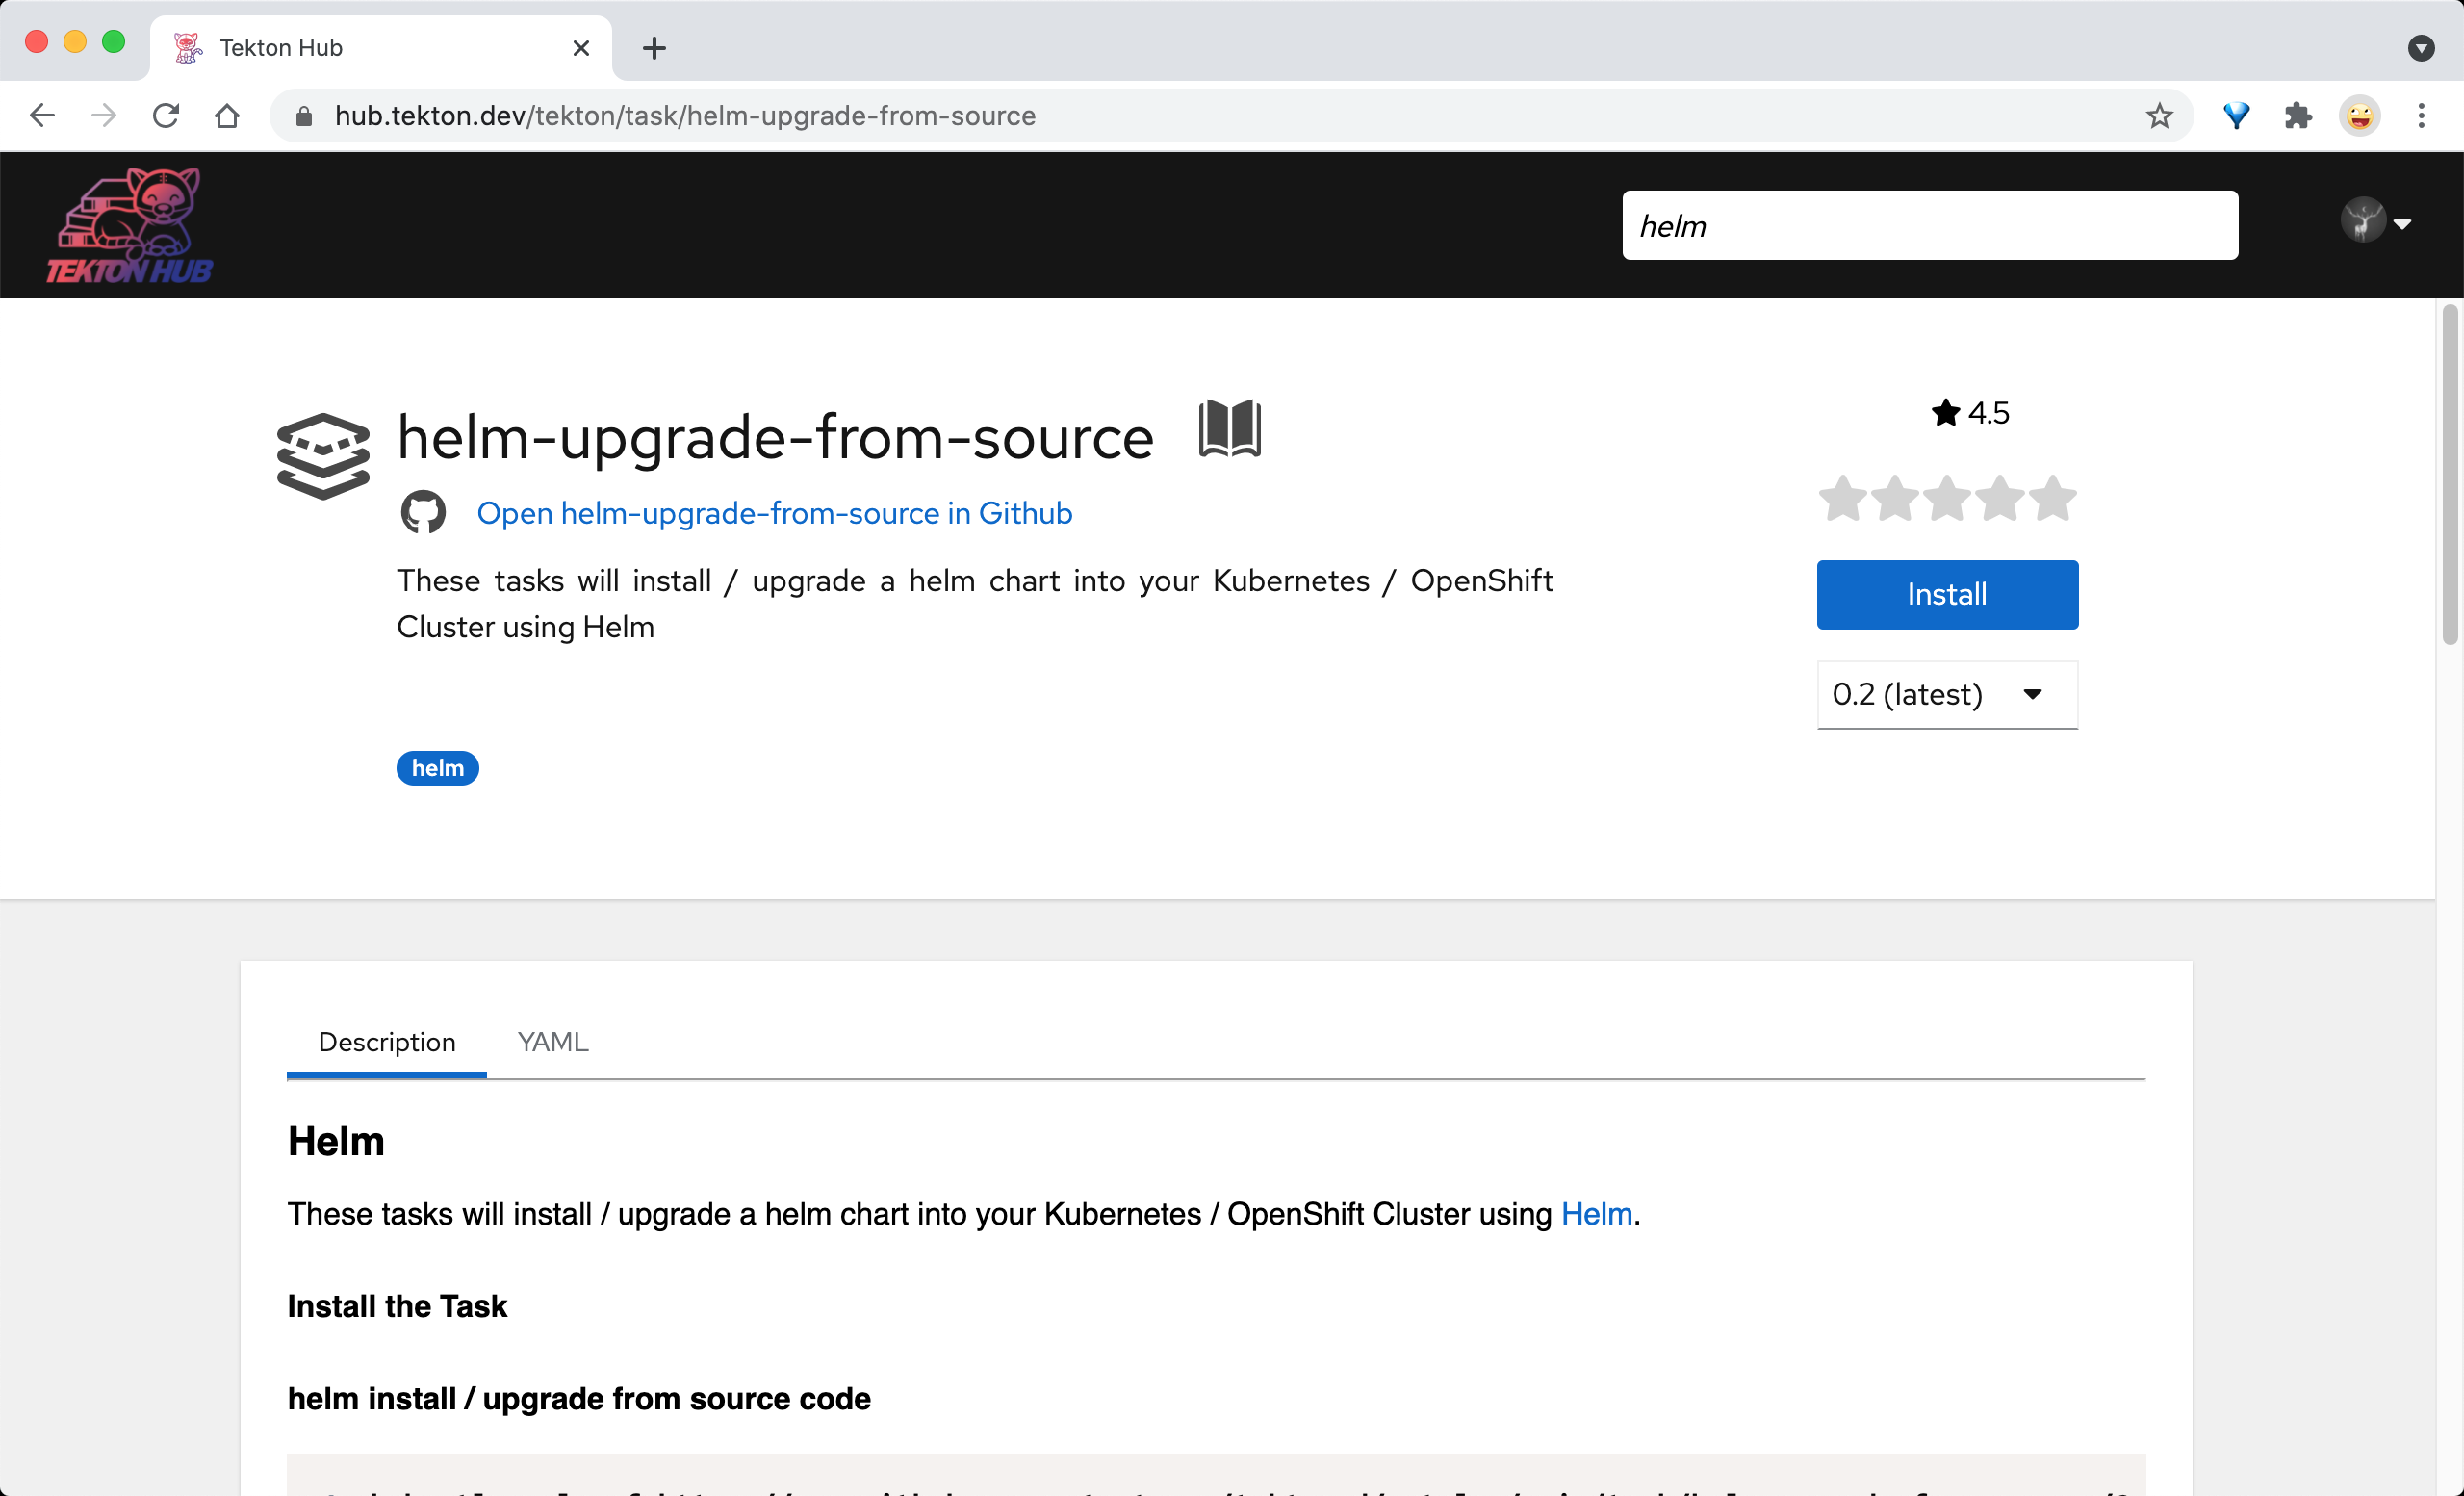Click the Tekton Hub cat logo
The width and height of the screenshot is (2464, 1496).
[x=129, y=225]
